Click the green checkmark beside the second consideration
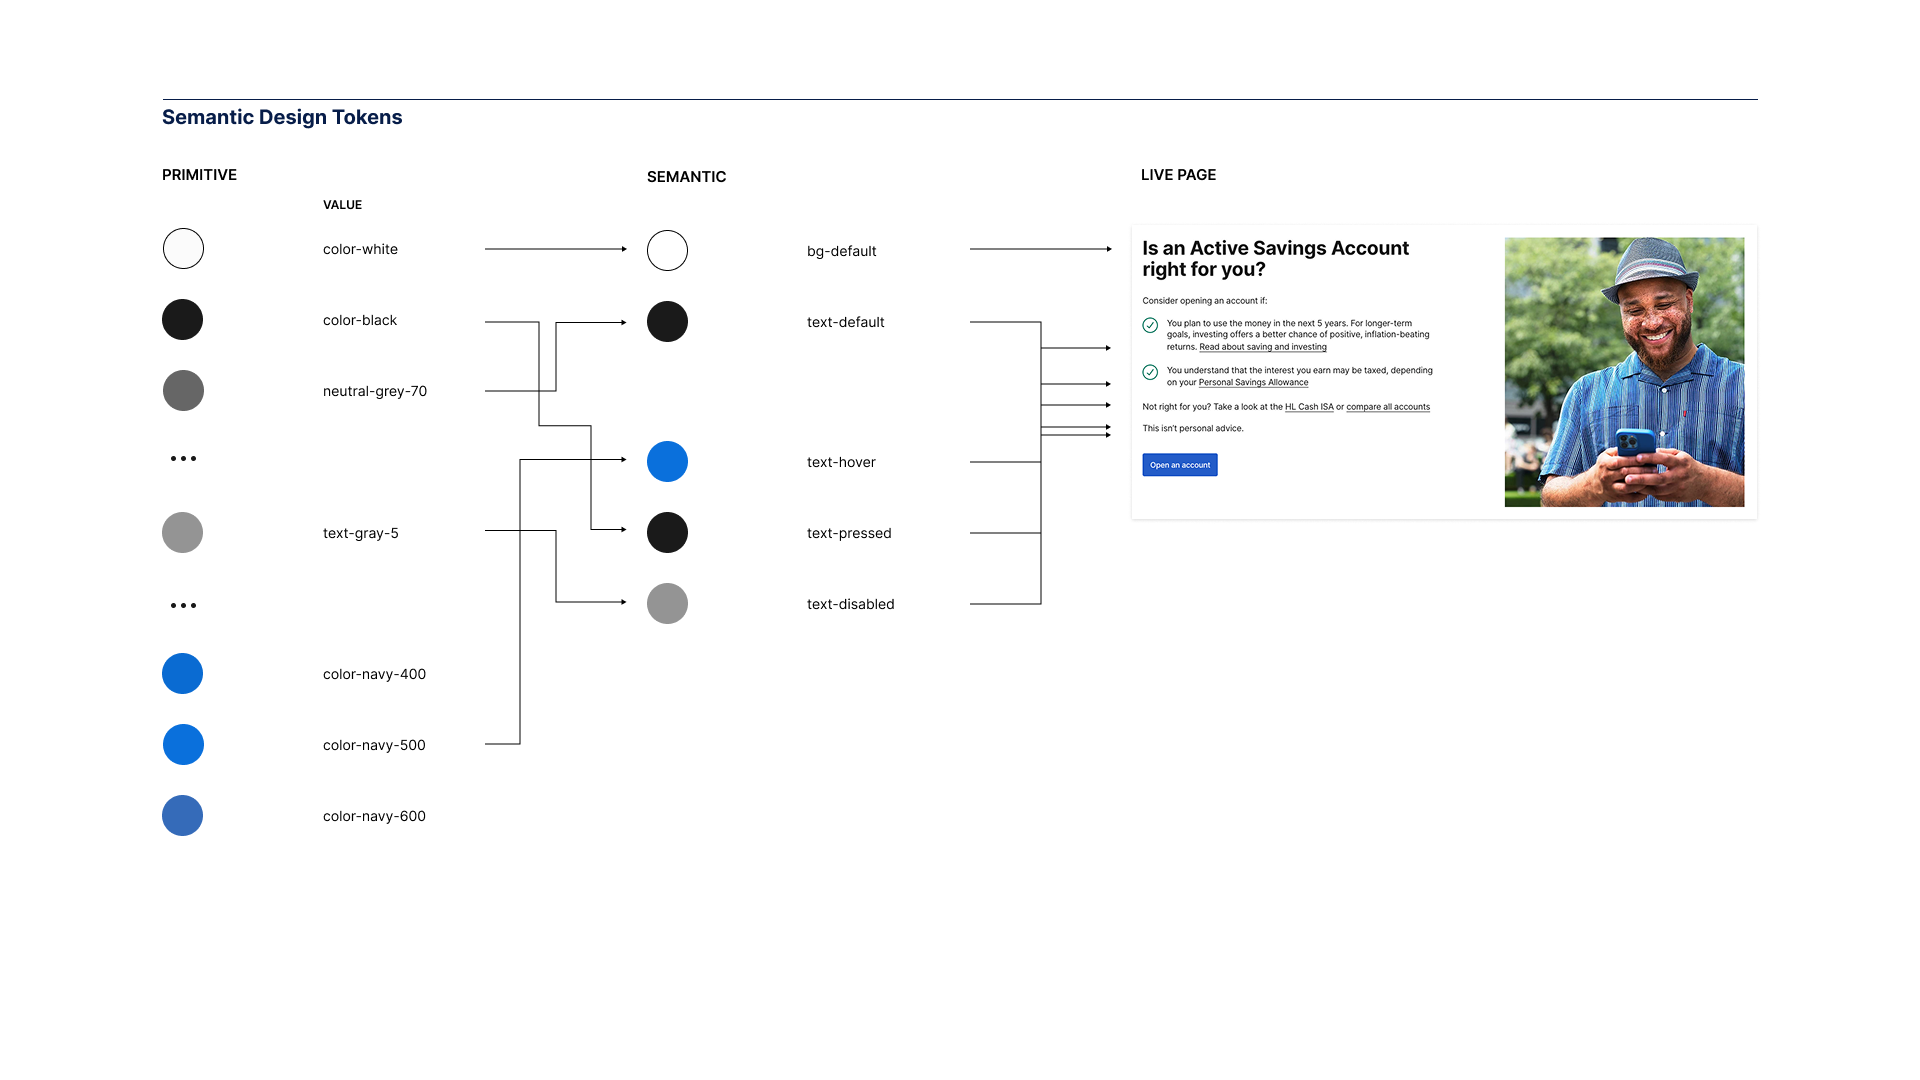The image size is (1920, 1080). 1148,371
